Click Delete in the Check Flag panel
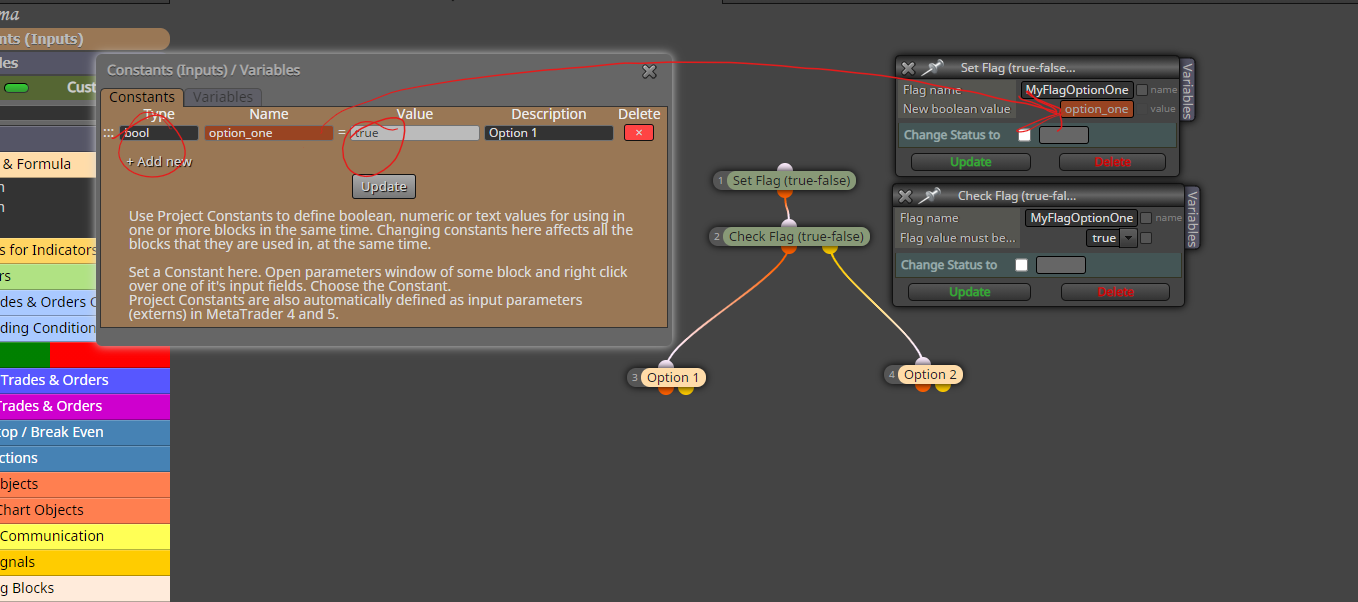 pos(1115,292)
